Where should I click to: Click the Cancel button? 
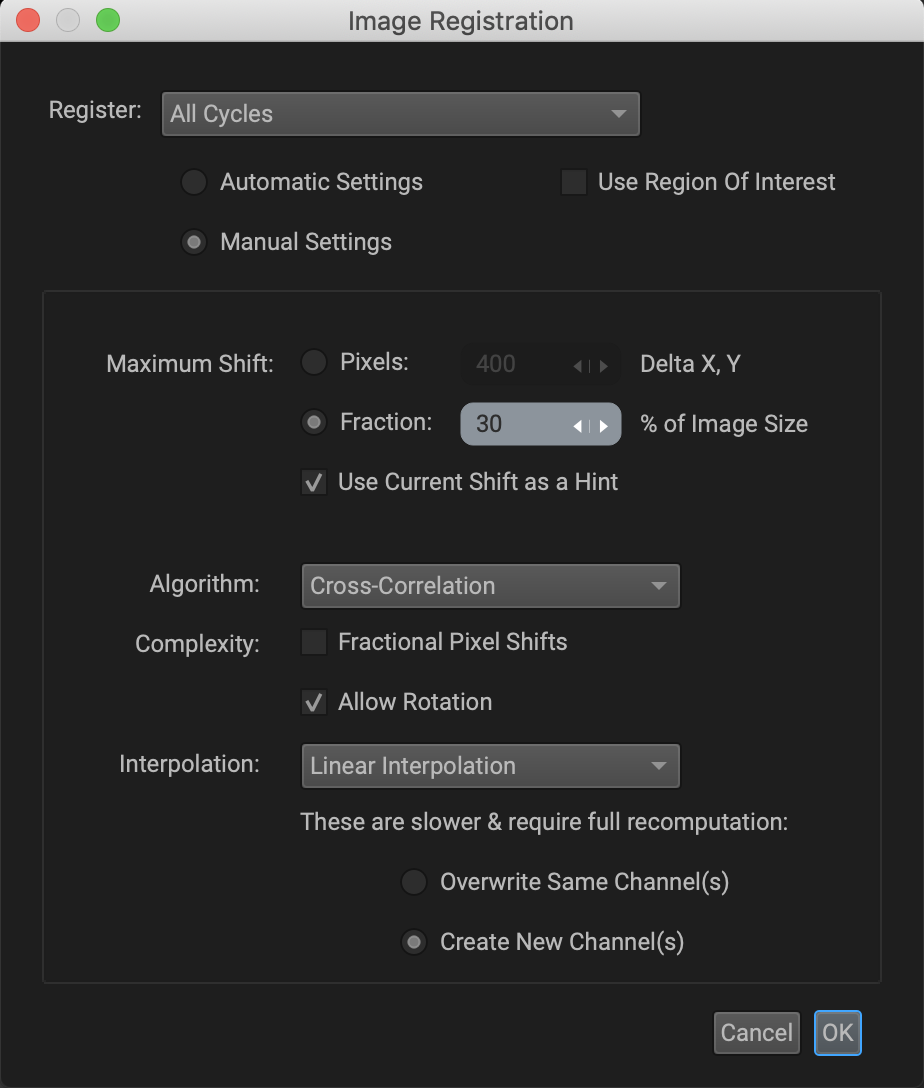(757, 1032)
